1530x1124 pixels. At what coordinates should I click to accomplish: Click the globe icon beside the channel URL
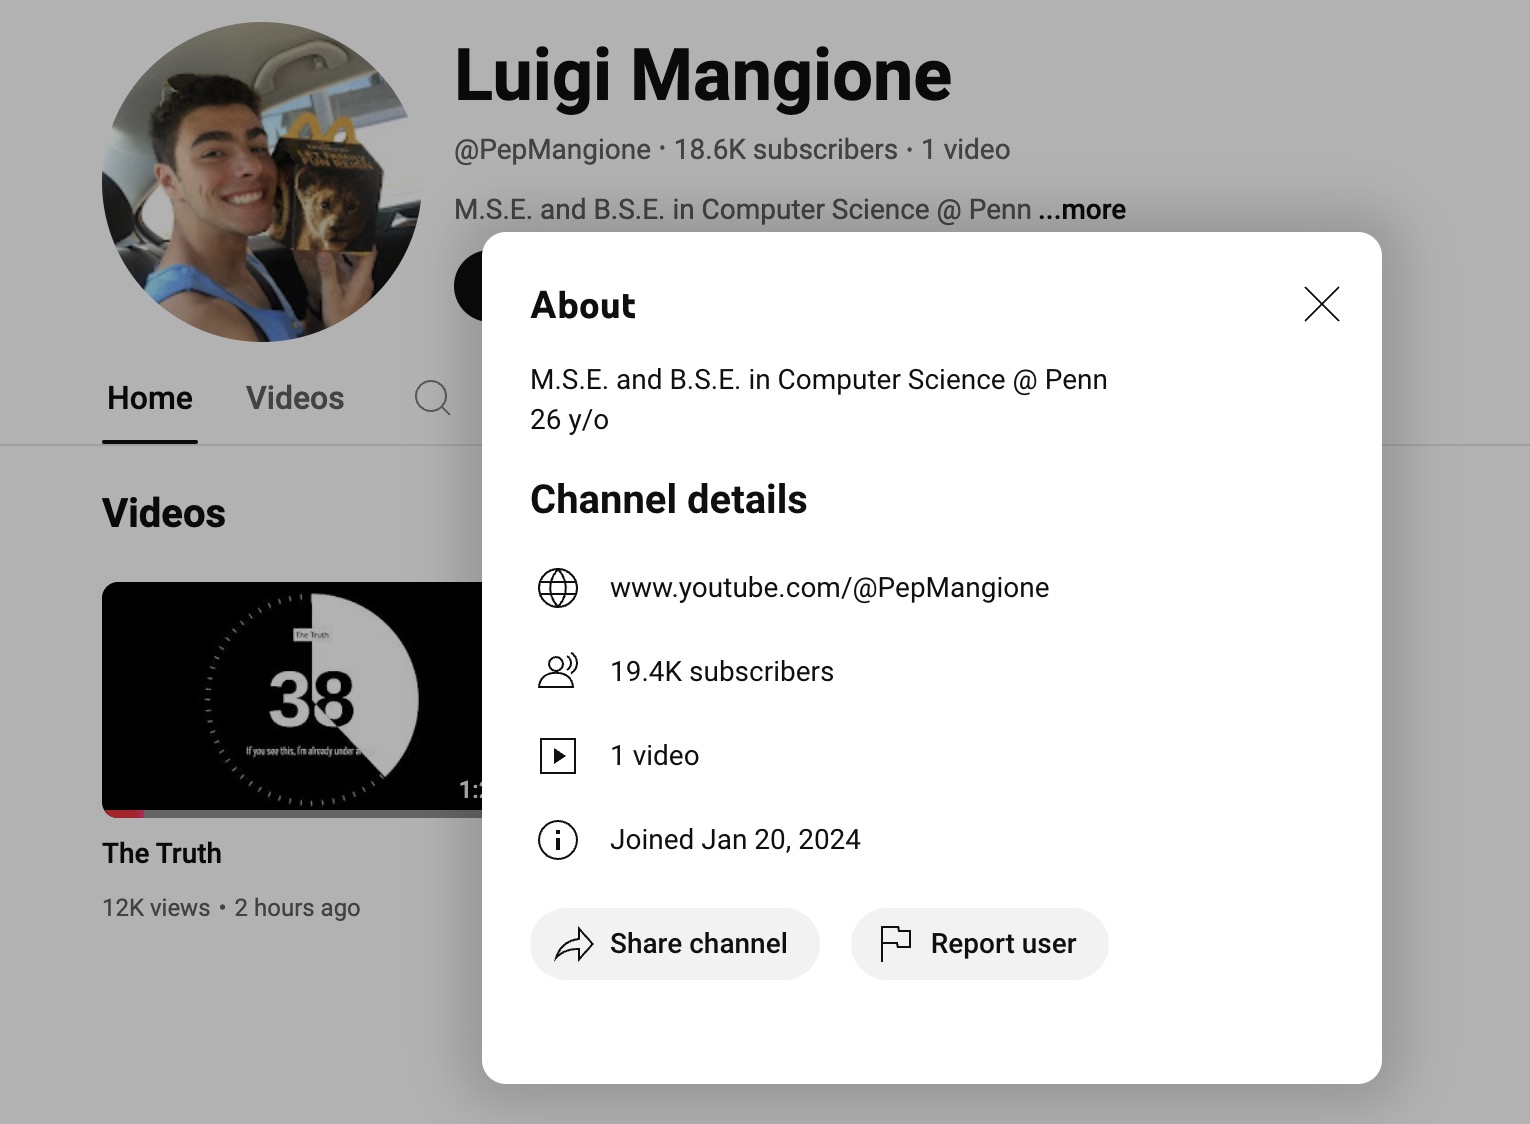(x=558, y=587)
